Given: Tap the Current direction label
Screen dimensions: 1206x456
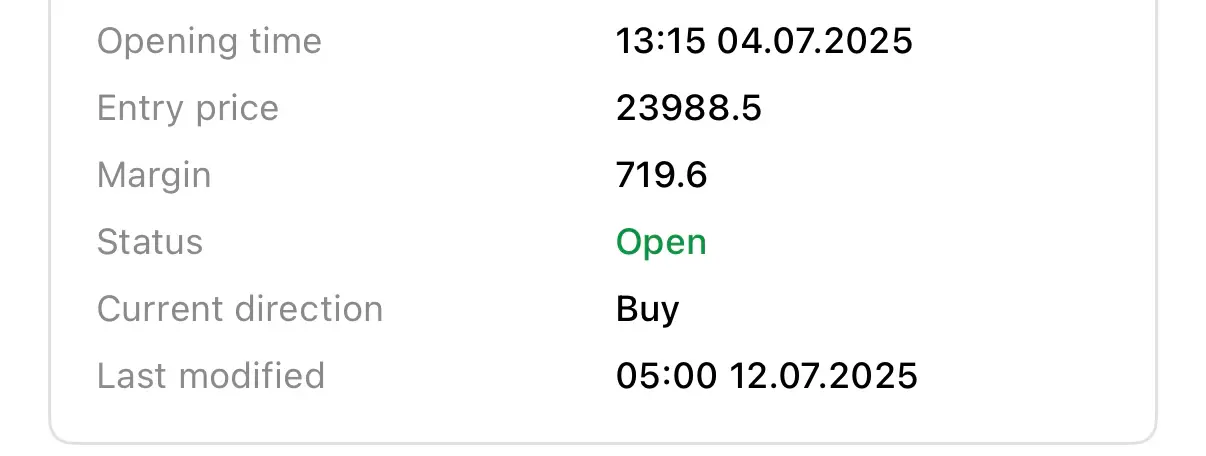Looking at the screenshot, I should tap(240, 309).
